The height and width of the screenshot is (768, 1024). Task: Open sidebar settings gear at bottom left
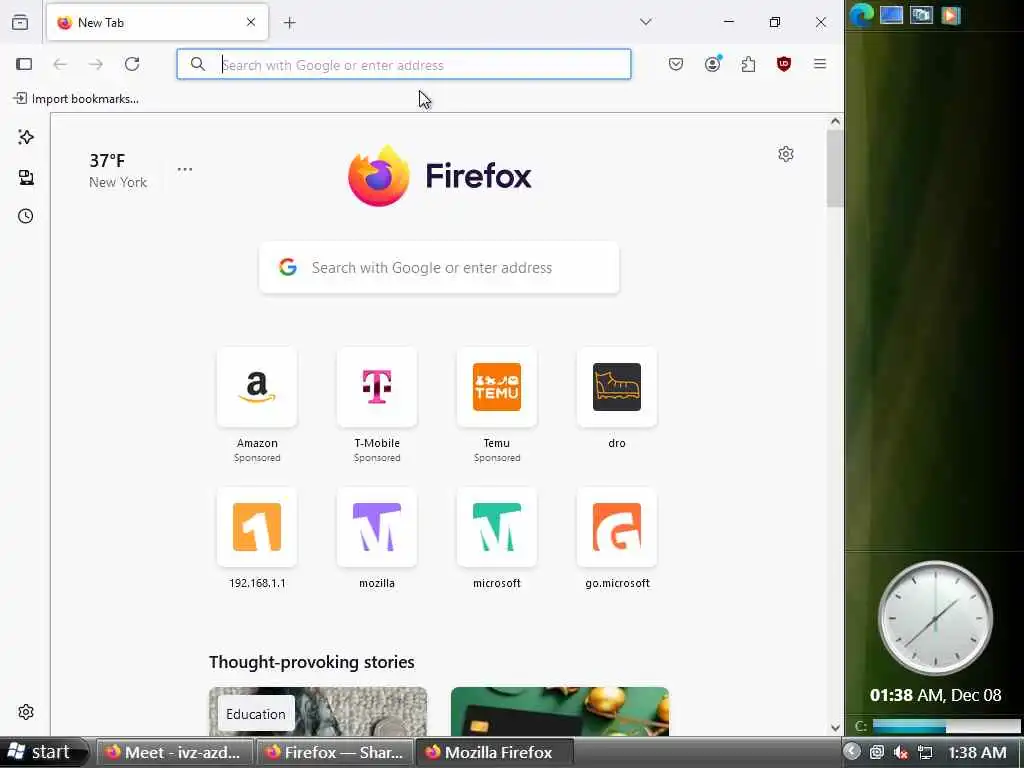tap(26, 712)
